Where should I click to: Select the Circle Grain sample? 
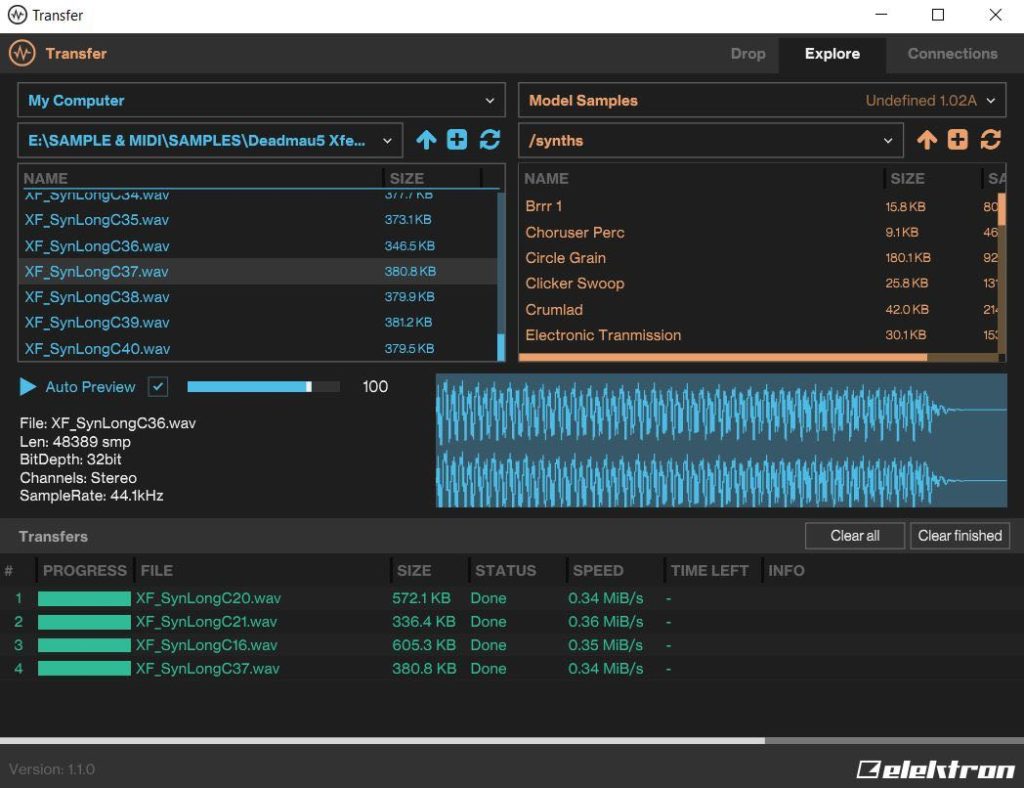tap(759, 258)
